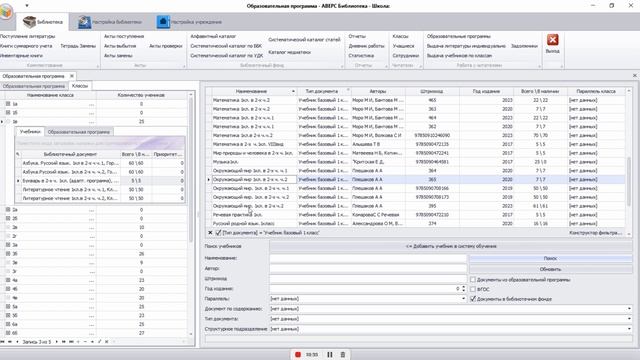Open Алфавитный каталог in the ribbon
Image resolution: width=640 pixels, height=360 pixels.
[213, 36]
